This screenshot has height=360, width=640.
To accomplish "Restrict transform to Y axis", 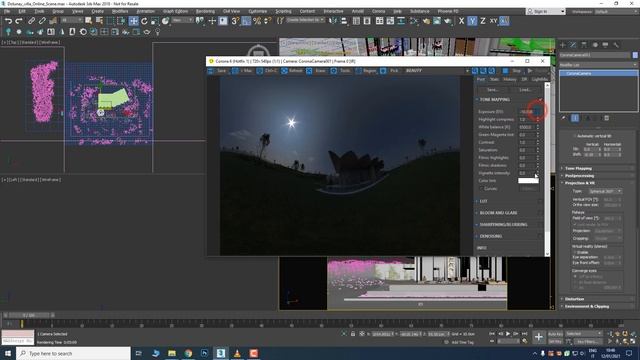I will point(472,21).
